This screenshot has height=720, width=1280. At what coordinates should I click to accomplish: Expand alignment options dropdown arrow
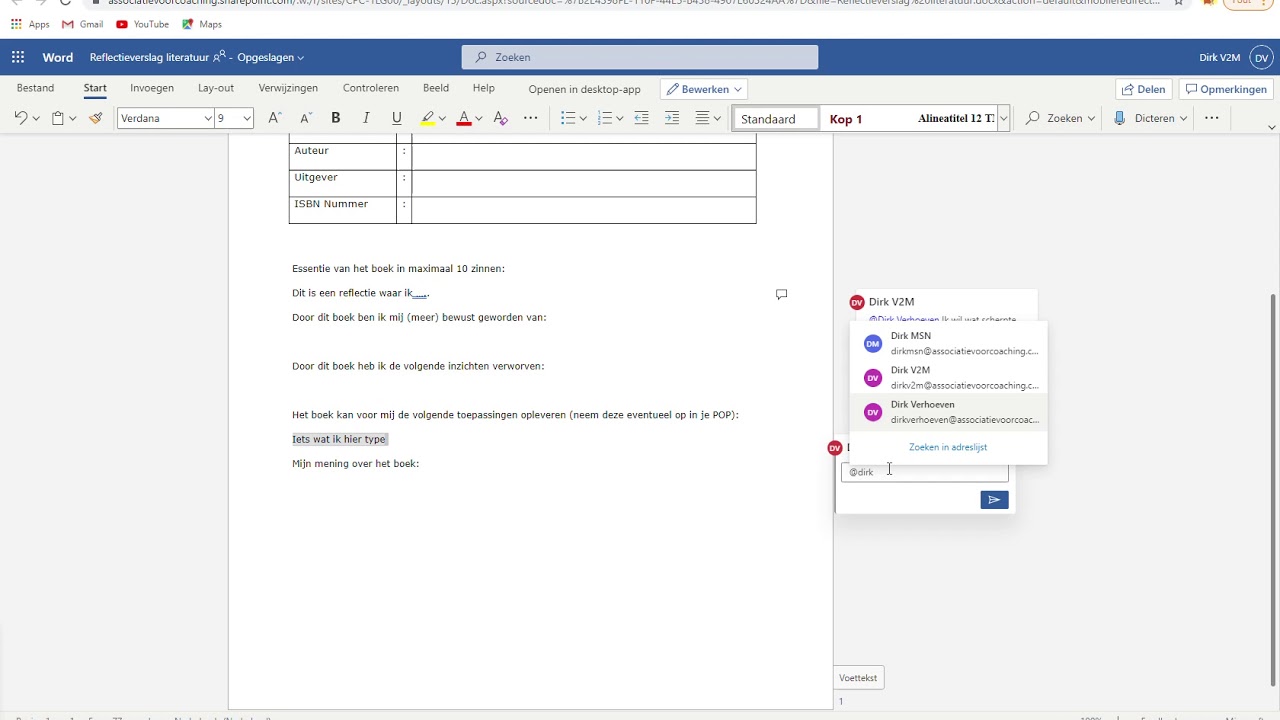click(x=718, y=119)
